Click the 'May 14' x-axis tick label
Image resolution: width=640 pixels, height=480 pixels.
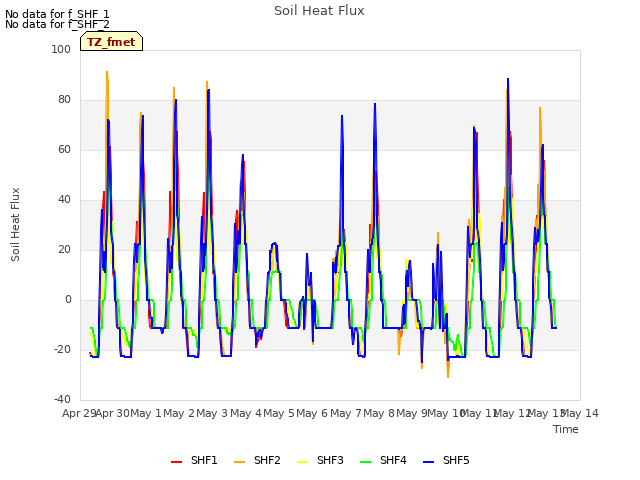tap(580, 413)
